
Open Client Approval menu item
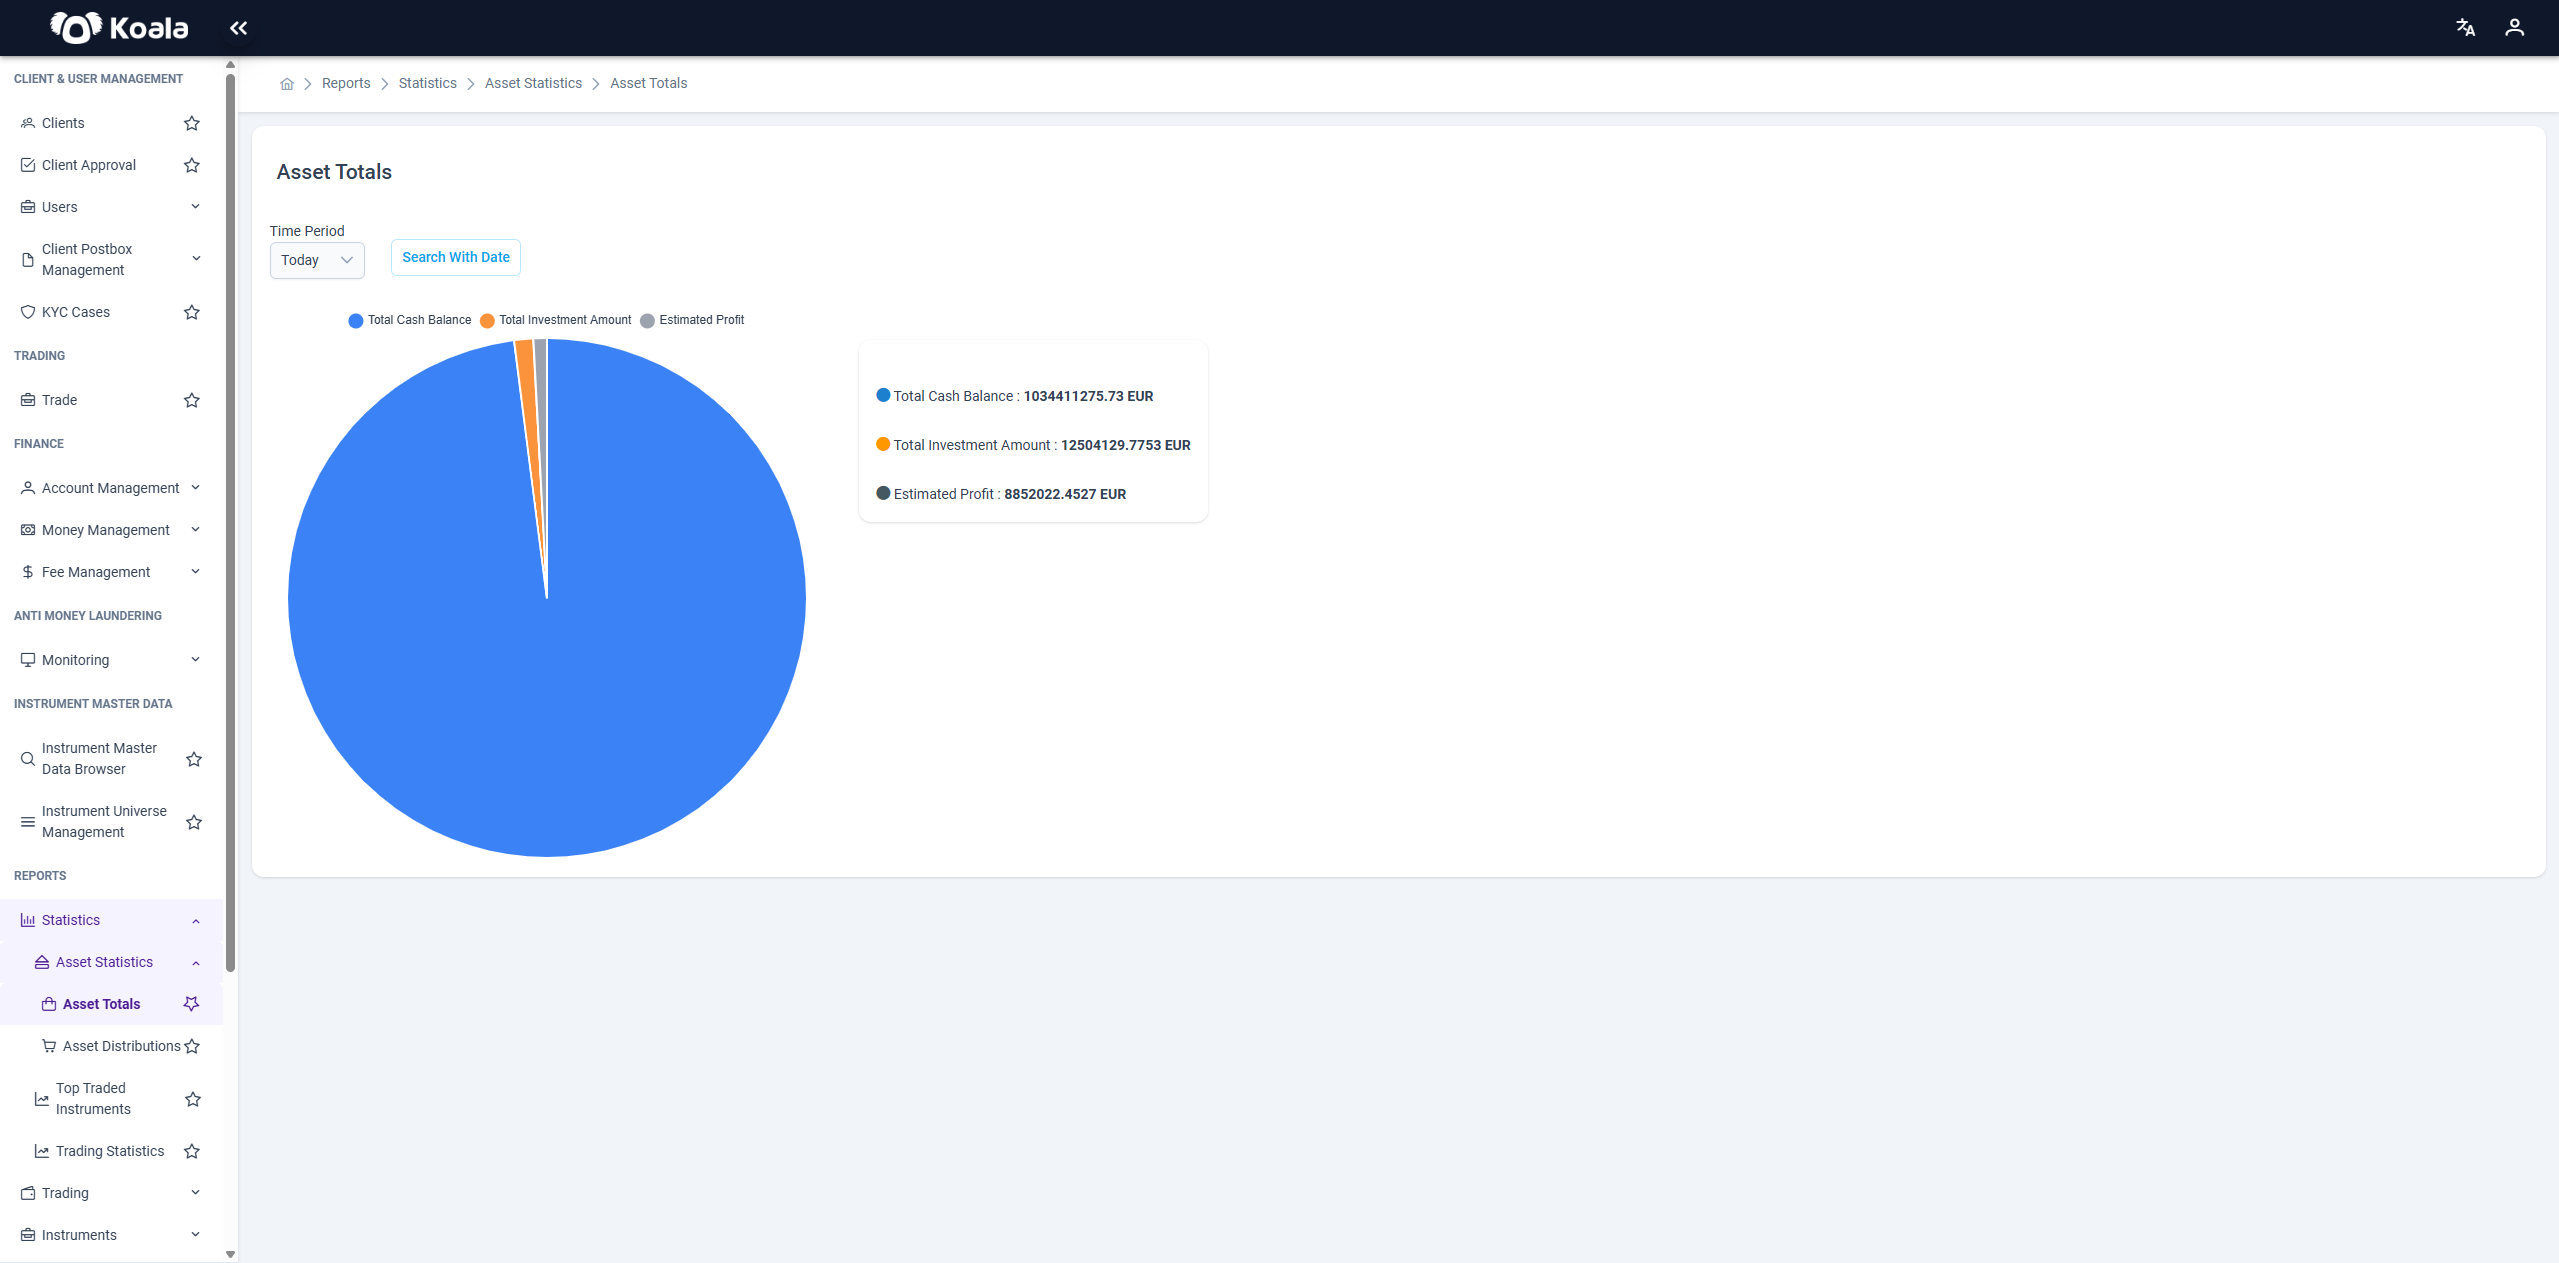(89, 165)
